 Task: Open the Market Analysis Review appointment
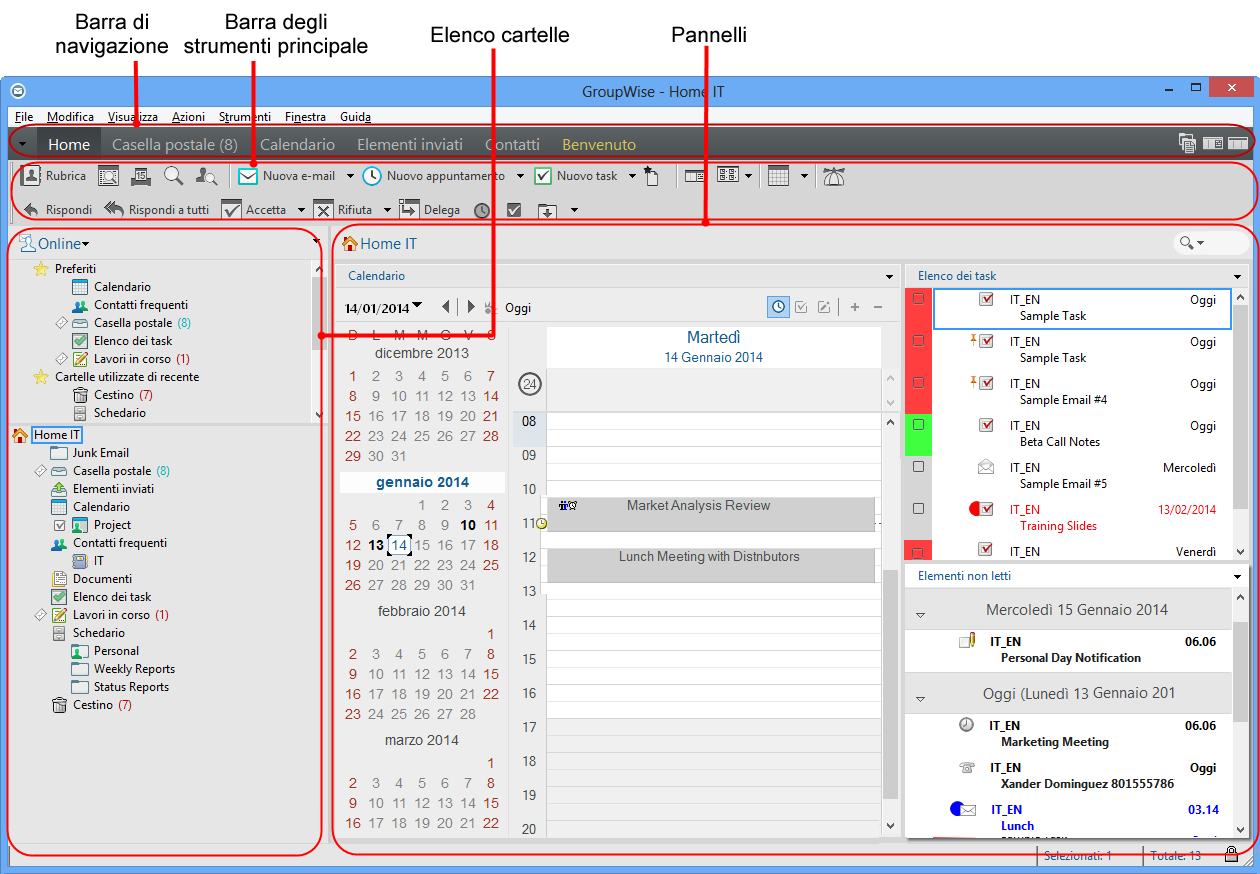[x=711, y=513]
